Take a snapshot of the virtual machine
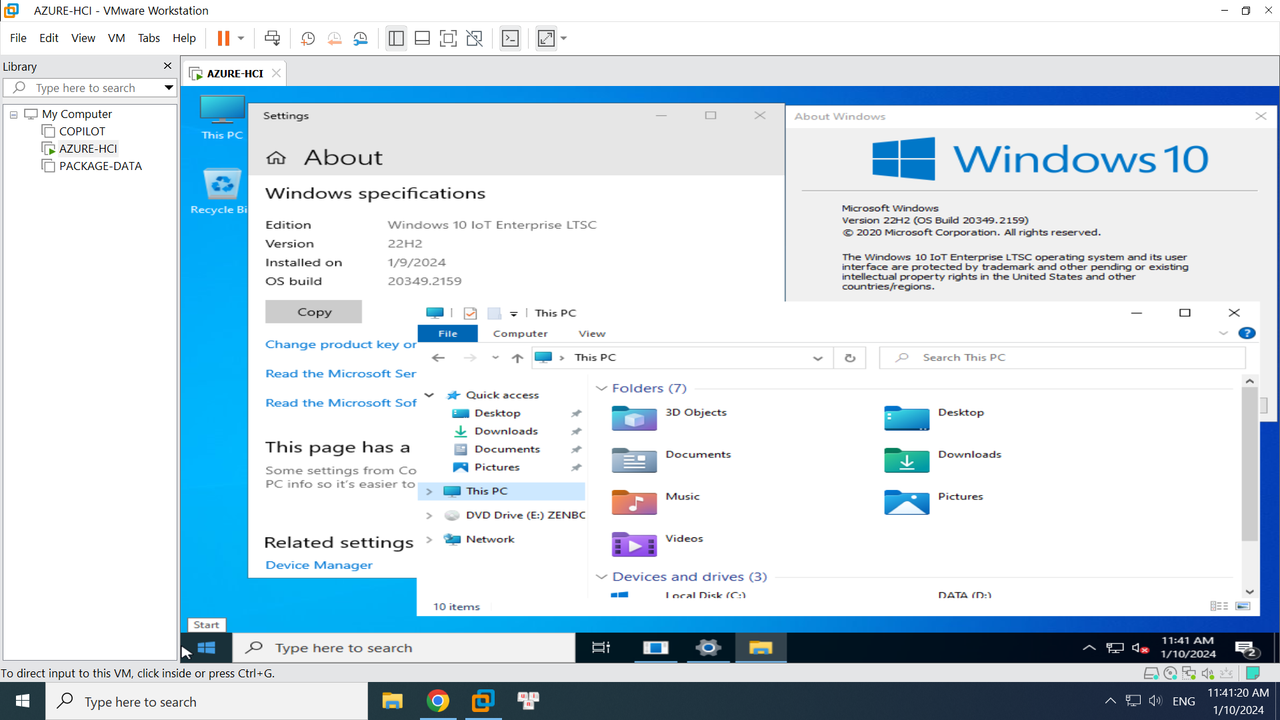Screen dimensions: 1280x720 [308, 38]
